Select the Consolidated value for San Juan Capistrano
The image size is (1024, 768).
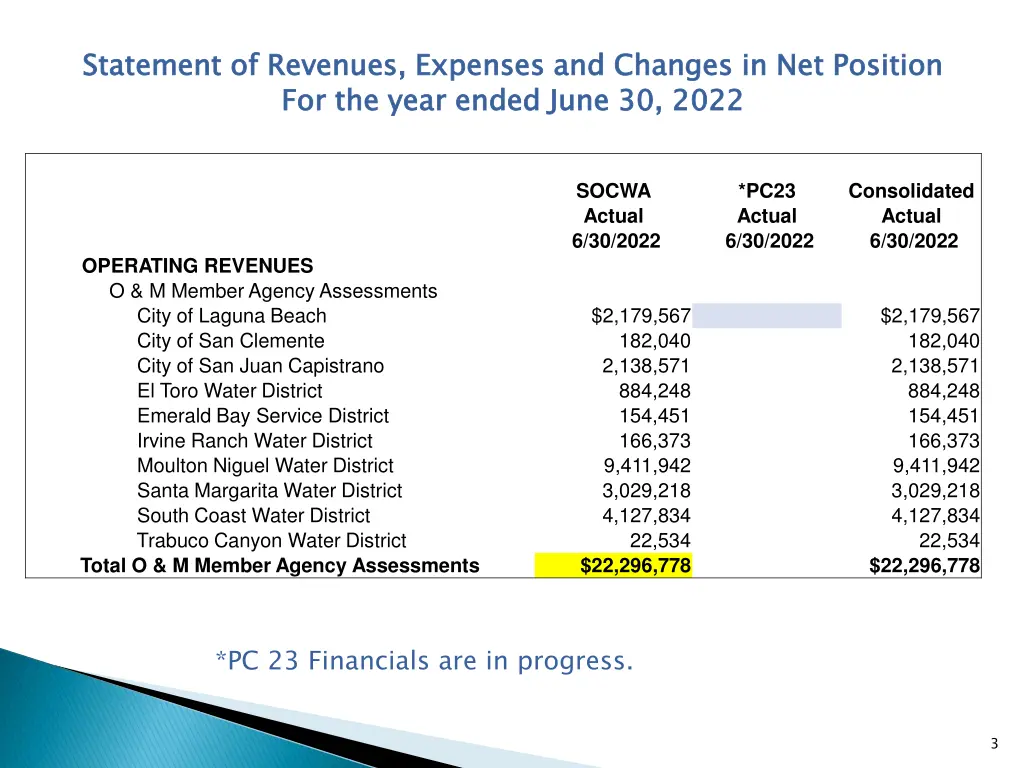[x=935, y=366]
